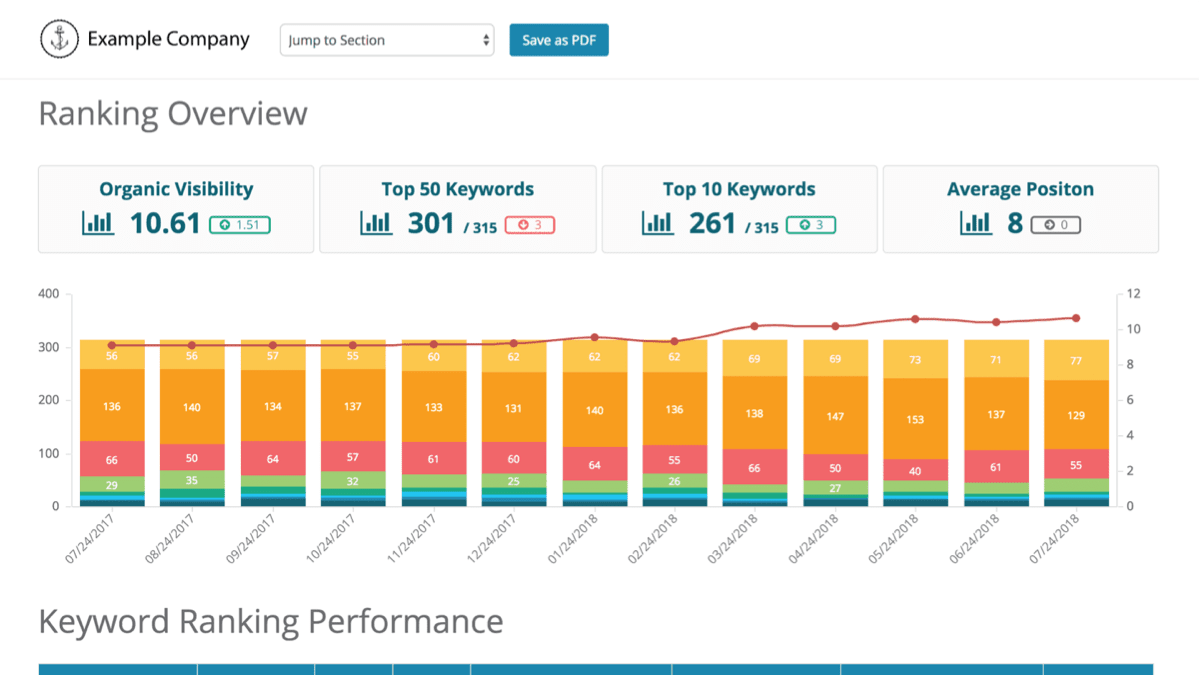Screen dimensions: 1200x675
Task: Select the bar chart icon under Organic Visibility
Action: (x=97, y=223)
